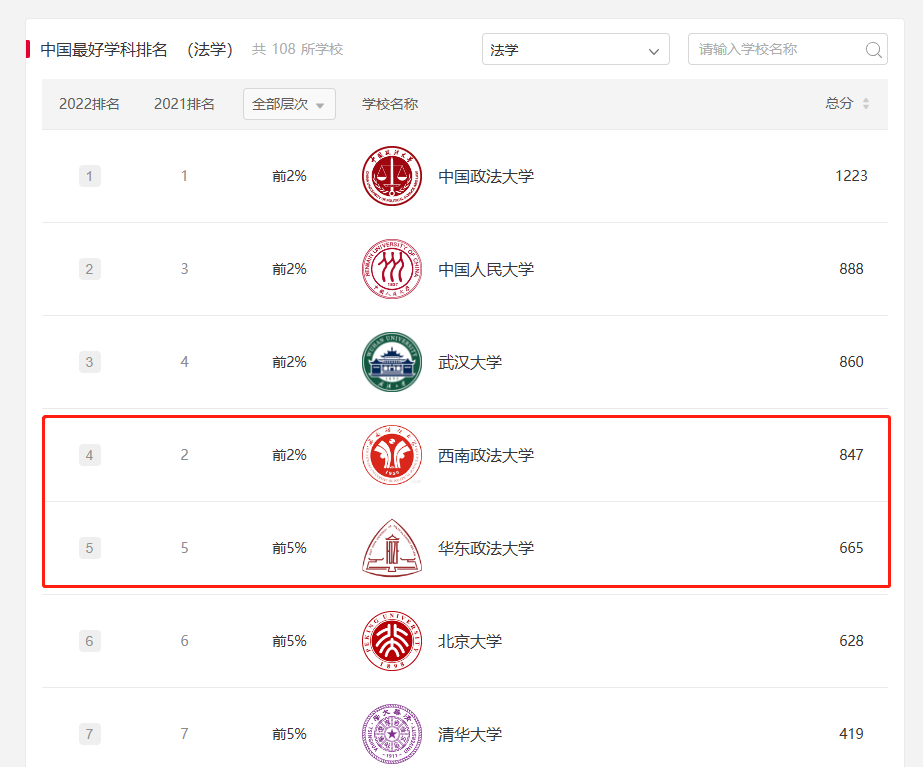Image resolution: width=923 pixels, height=767 pixels.
Task: Click the 2021 rank 3 for 中国人民大学
Action: pos(184,269)
